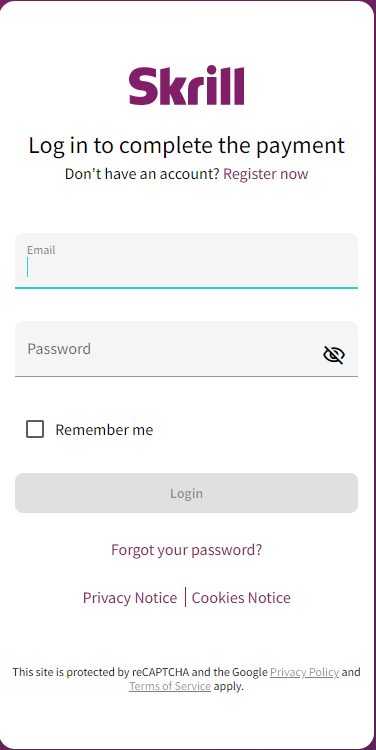
Task: Open the Register now link
Action: point(266,174)
